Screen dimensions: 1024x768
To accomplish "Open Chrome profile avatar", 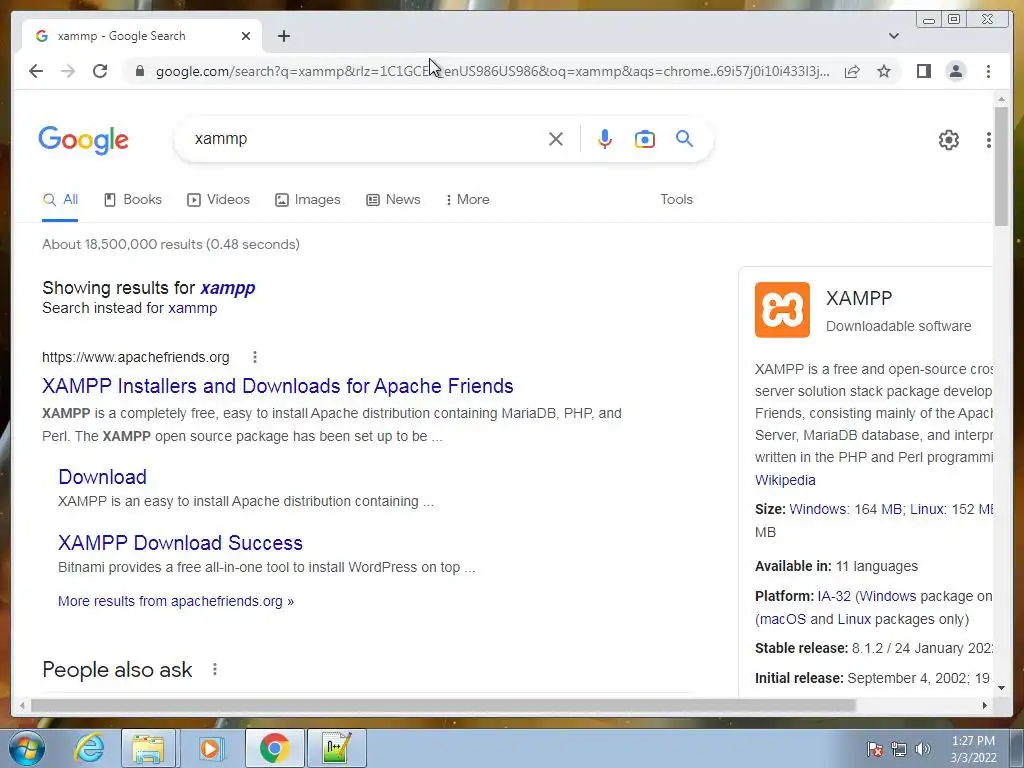I will click(x=955, y=71).
